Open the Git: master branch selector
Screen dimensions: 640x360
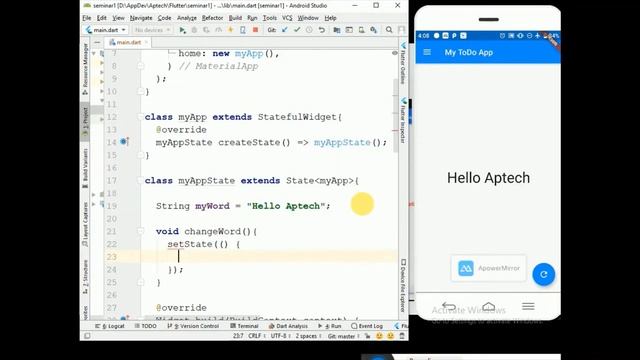coord(343,336)
